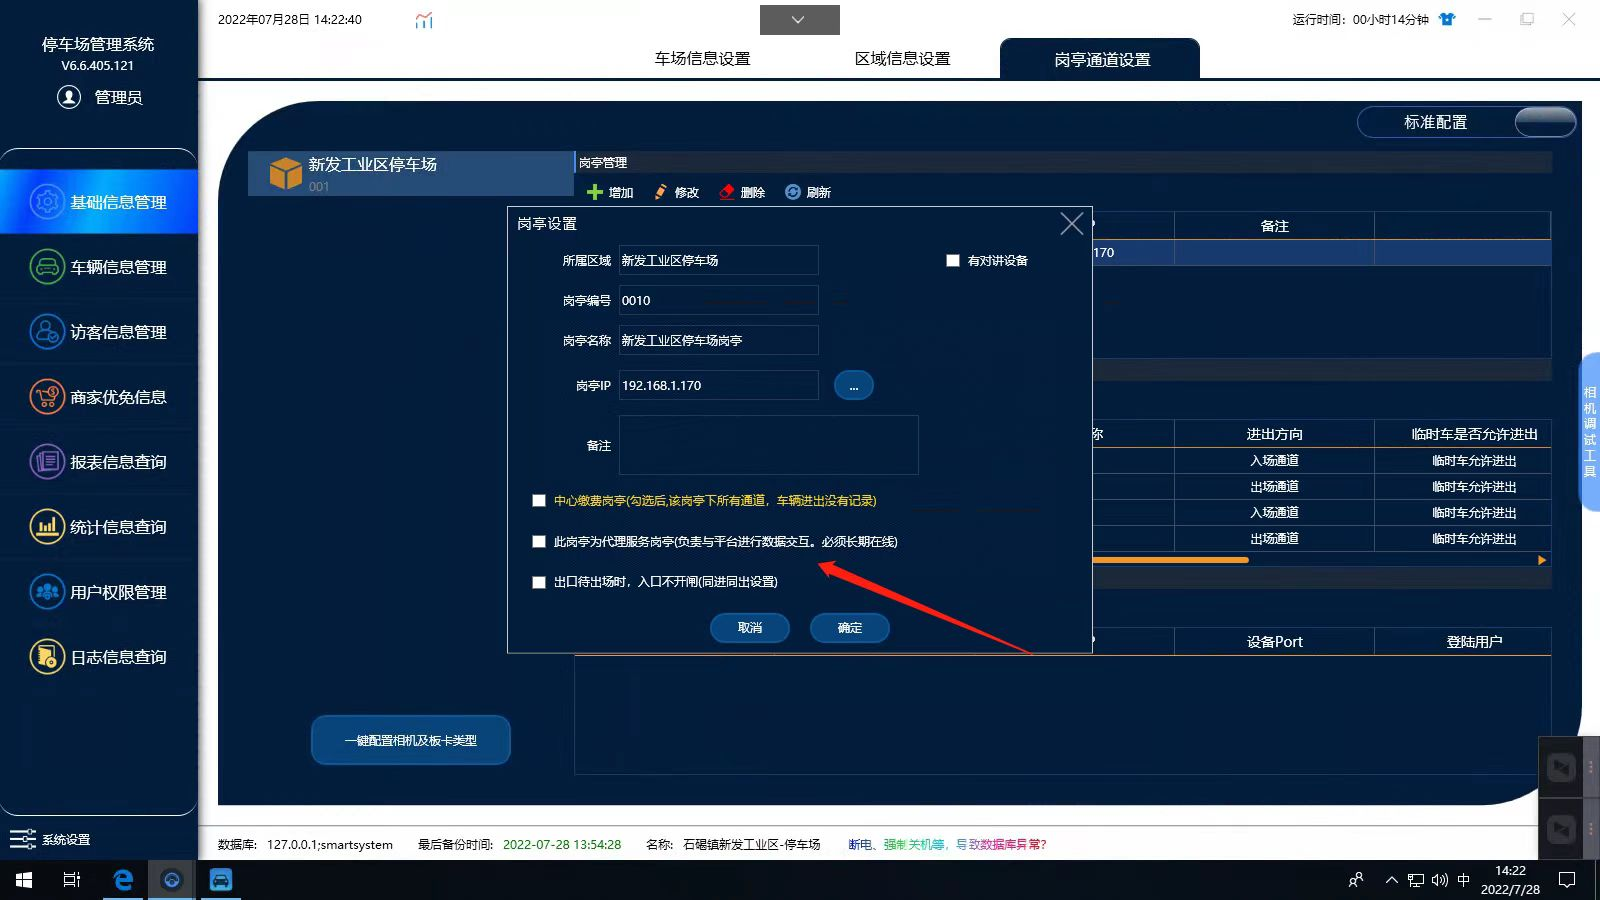Open the 相机调试工具 side panel

(x=1589, y=432)
